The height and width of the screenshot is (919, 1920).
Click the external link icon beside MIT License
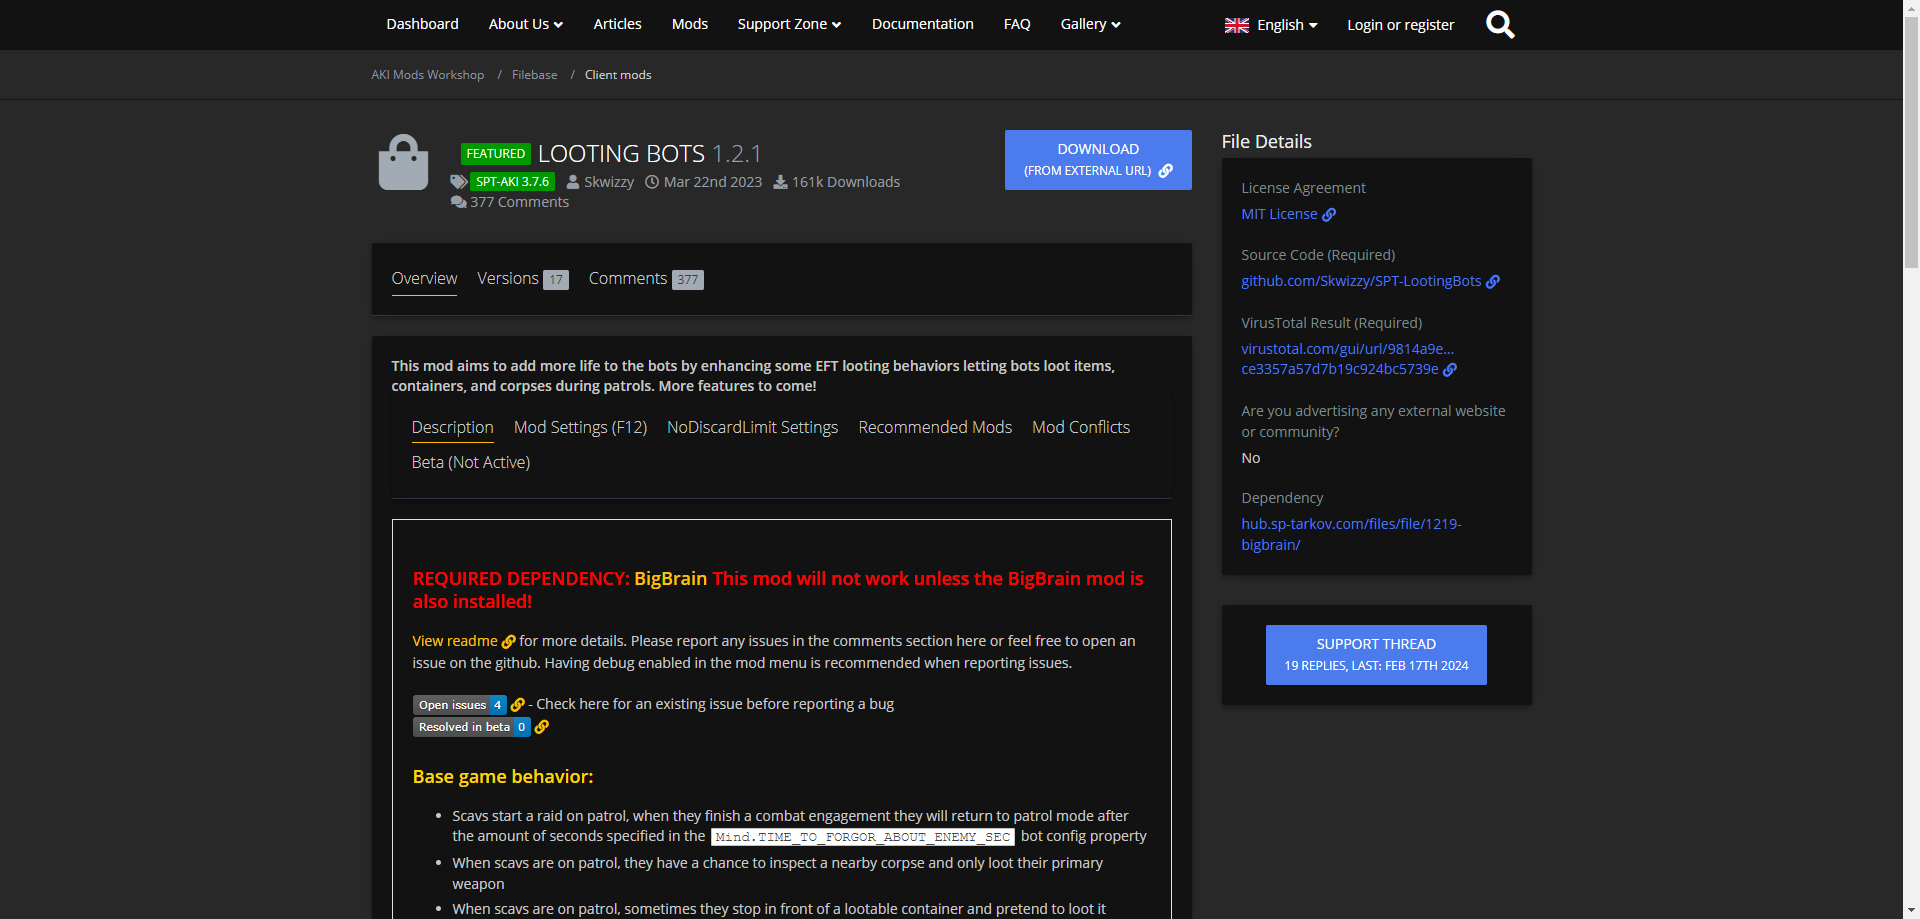1329,215
